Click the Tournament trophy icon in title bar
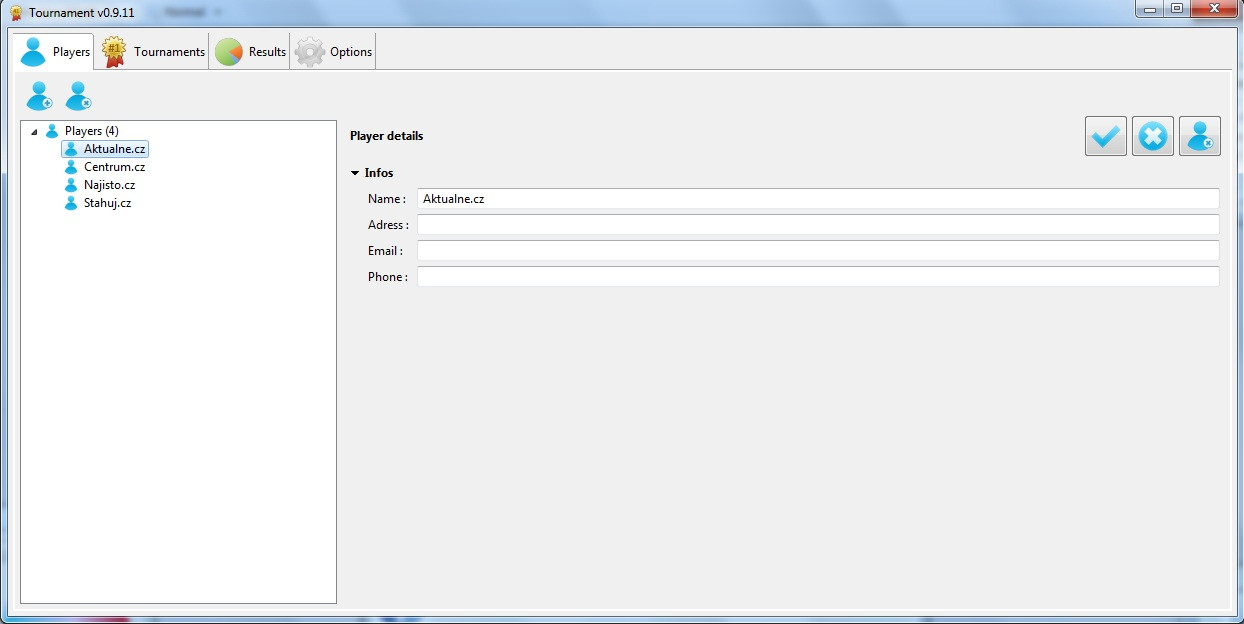This screenshot has width=1244, height=624. (16, 12)
